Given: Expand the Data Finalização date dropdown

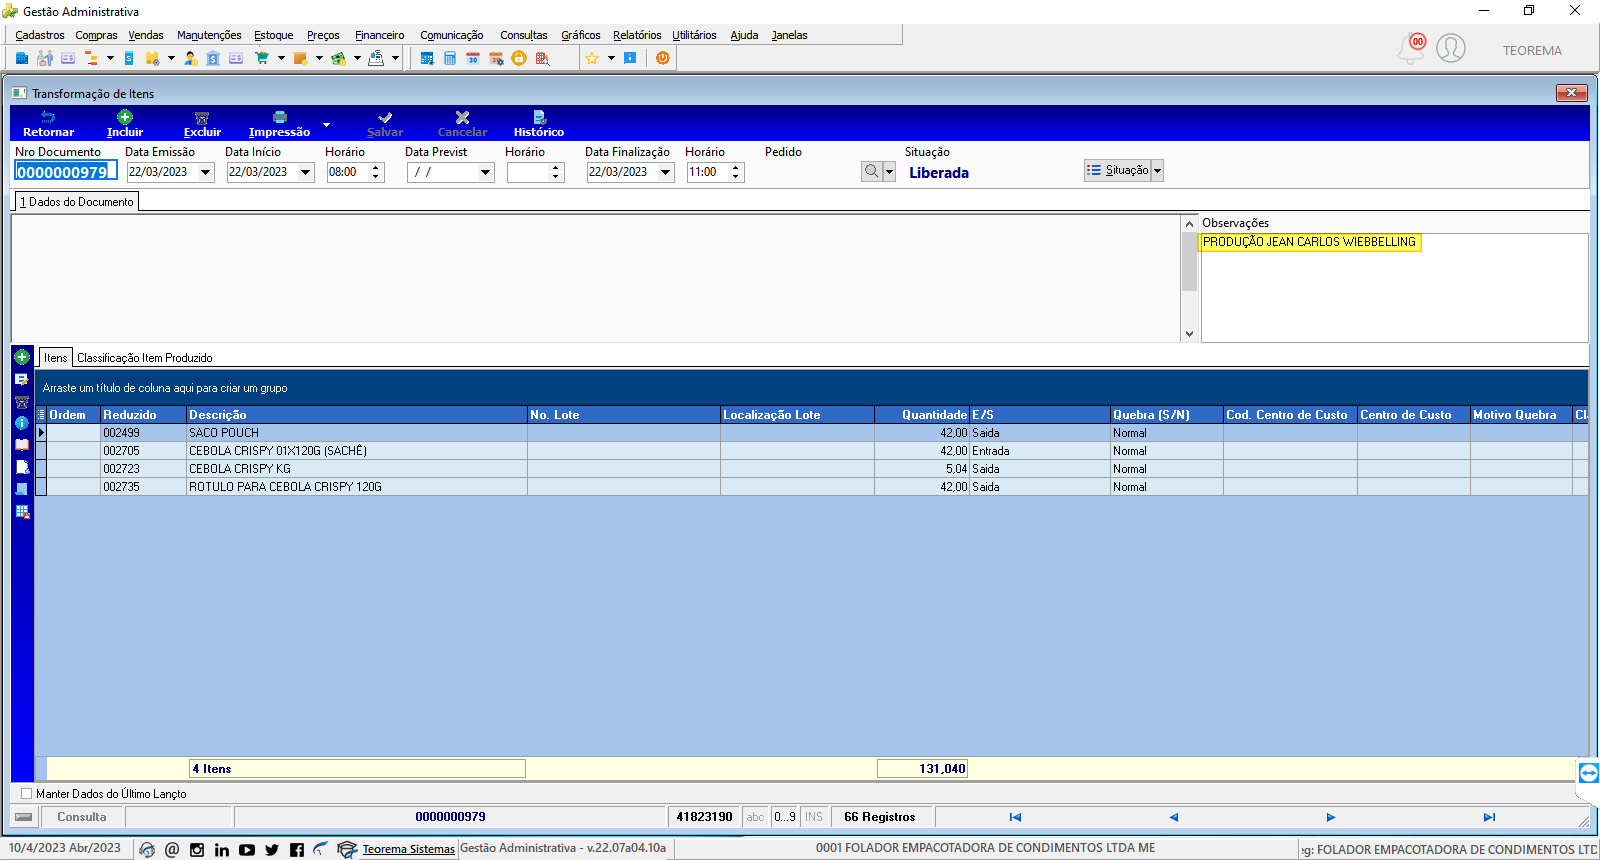Looking at the screenshot, I should point(666,172).
